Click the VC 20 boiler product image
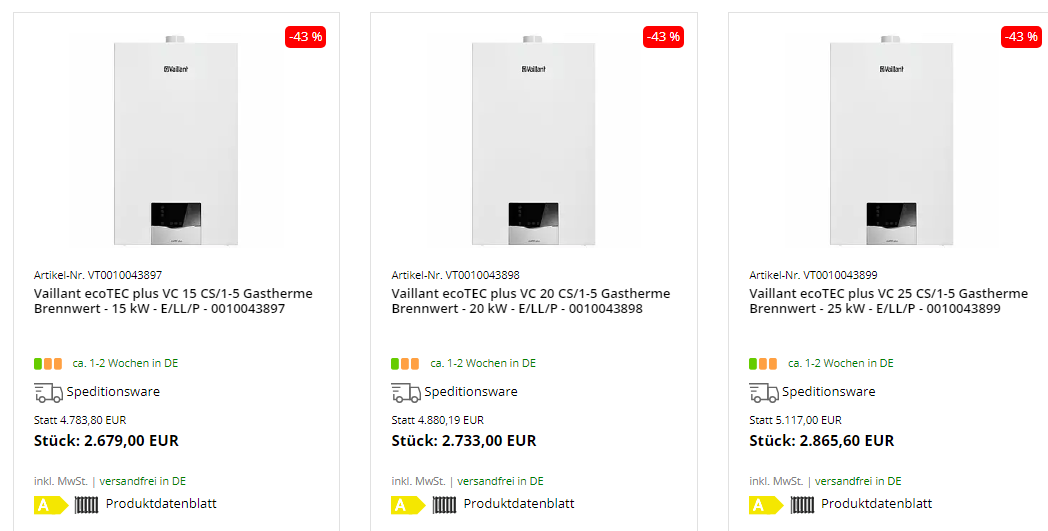This screenshot has width=1048, height=531. (x=533, y=142)
